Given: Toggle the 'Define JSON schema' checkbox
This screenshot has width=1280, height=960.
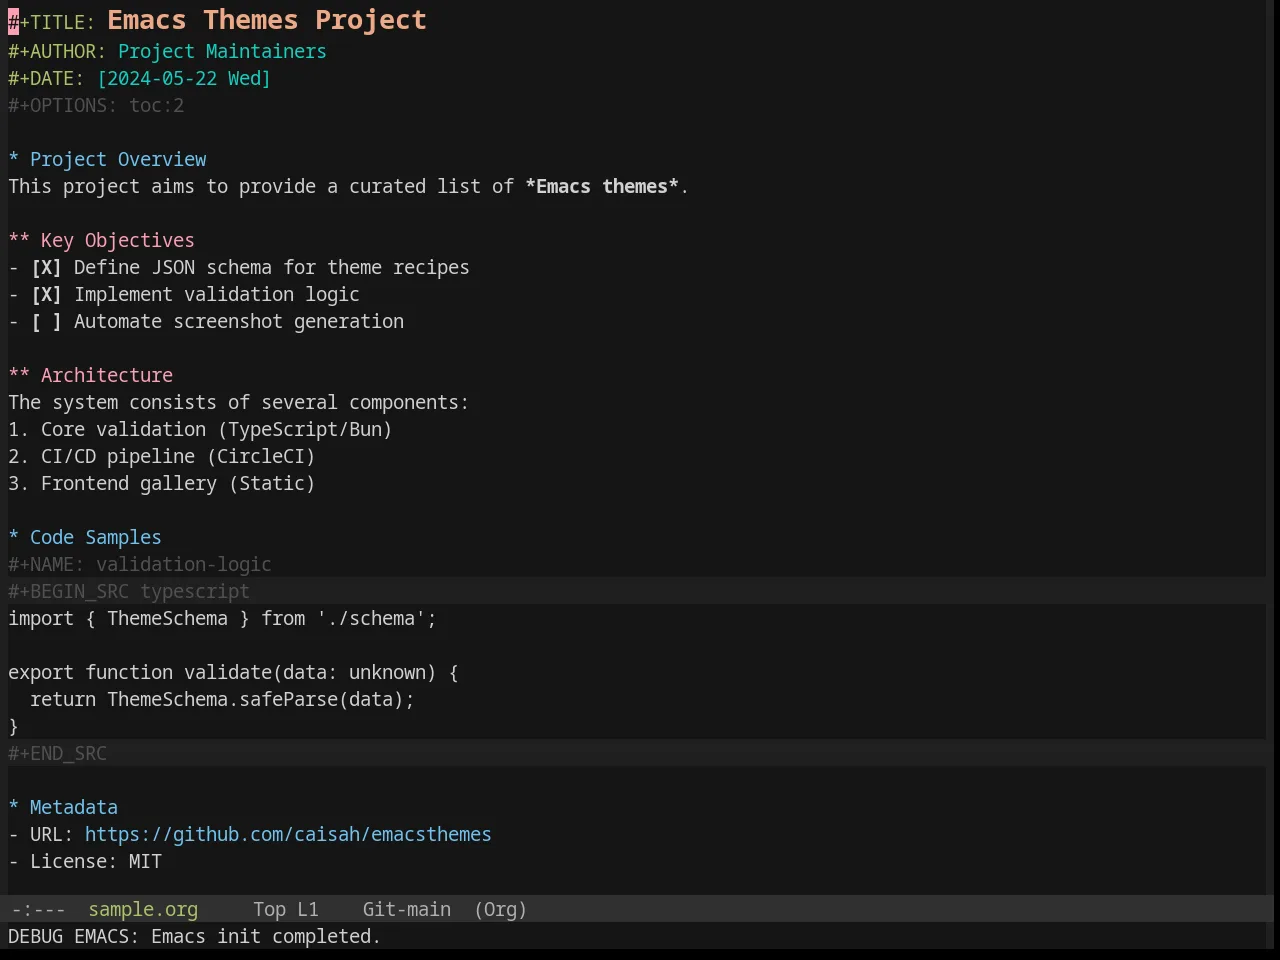Looking at the screenshot, I should point(46,268).
